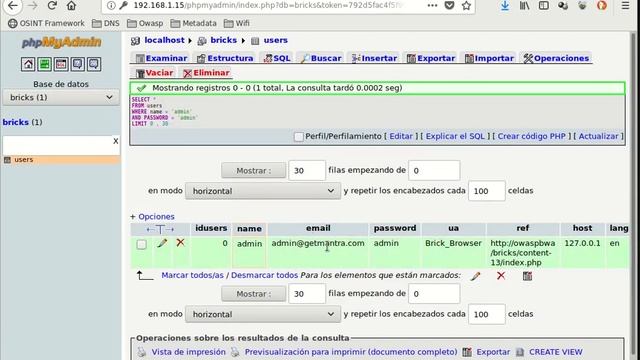Open the lower 'en modo horizontal' dropdown

(x=263, y=314)
